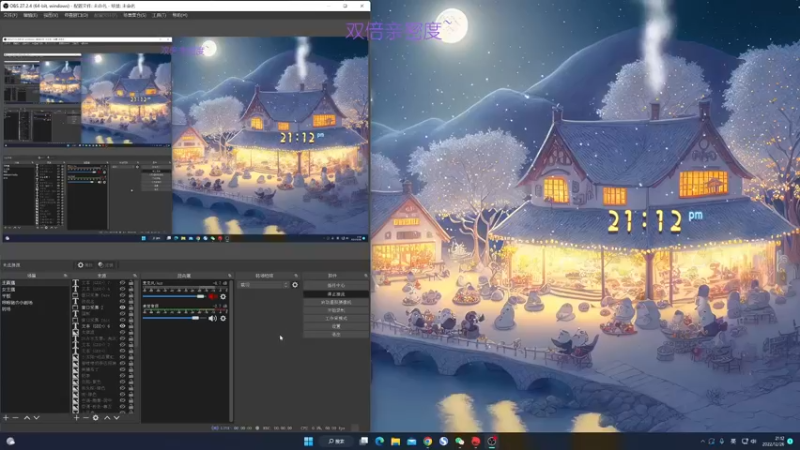Open desktop audio channel gear settings
800x450 pixels.
(223, 318)
